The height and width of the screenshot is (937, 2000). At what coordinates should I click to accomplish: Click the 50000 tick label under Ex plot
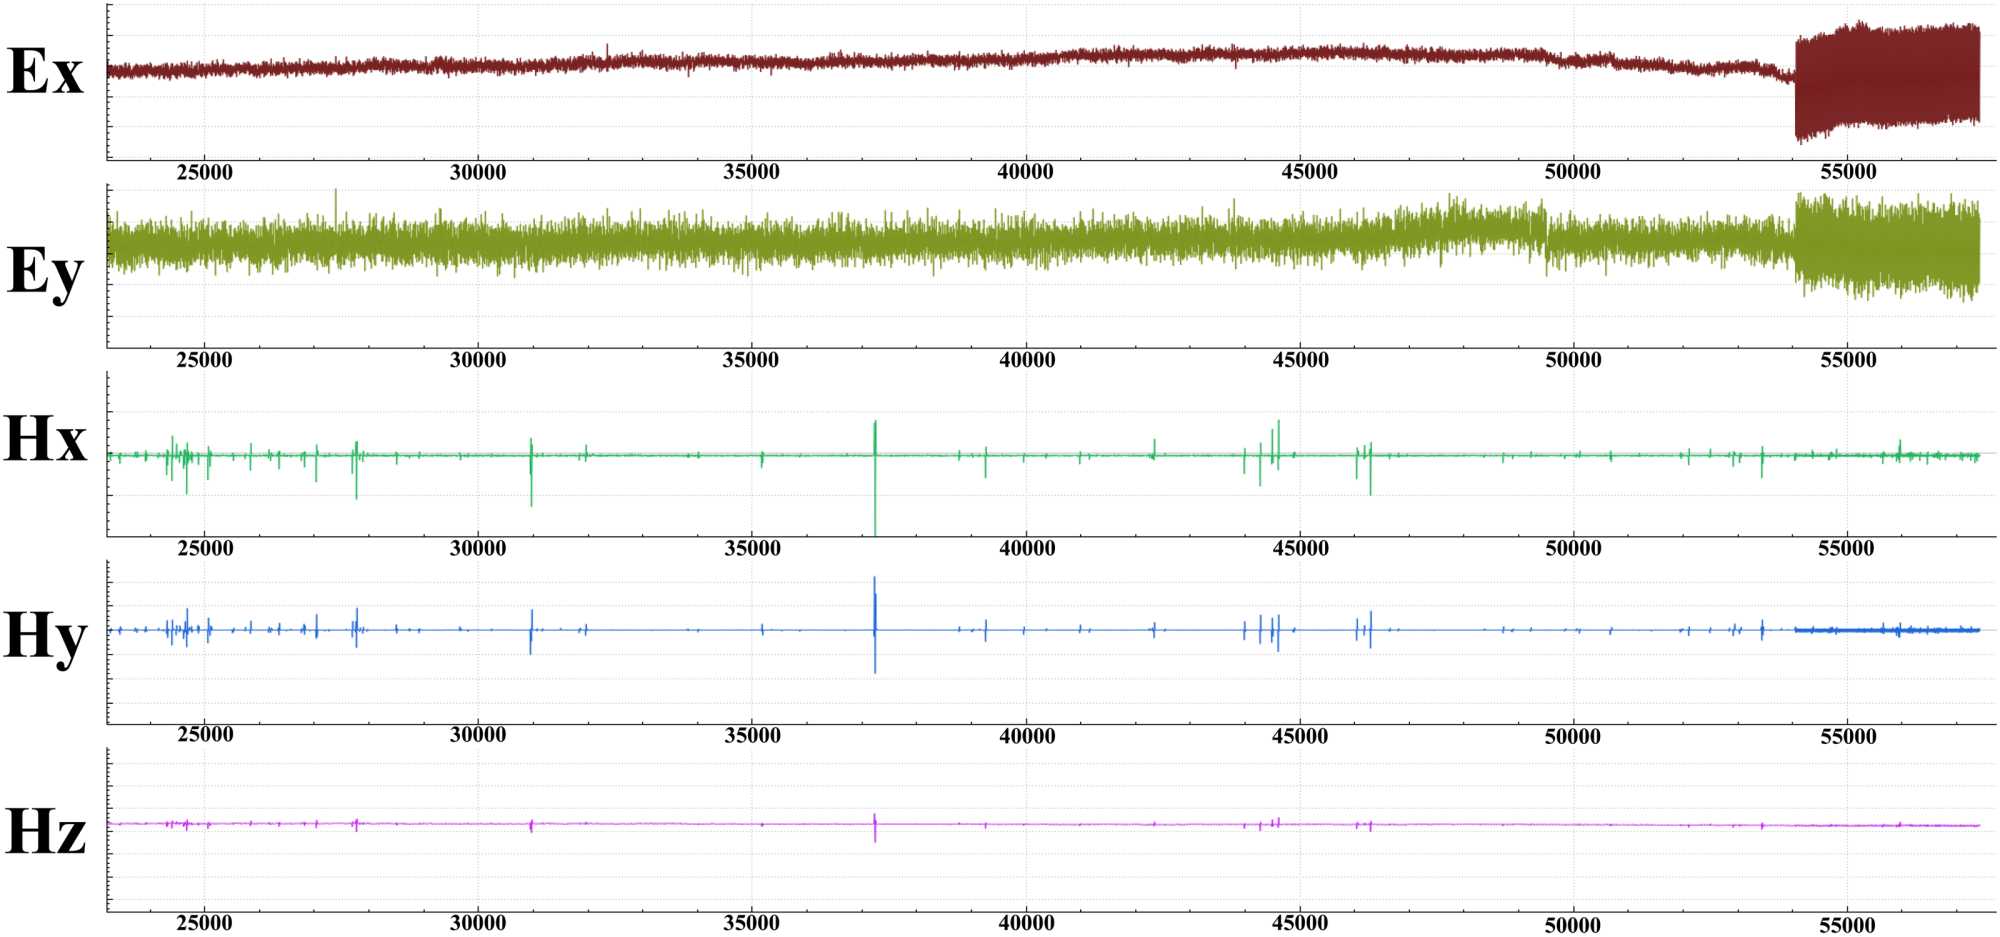pyautogui.click(x=1573, y=172)
